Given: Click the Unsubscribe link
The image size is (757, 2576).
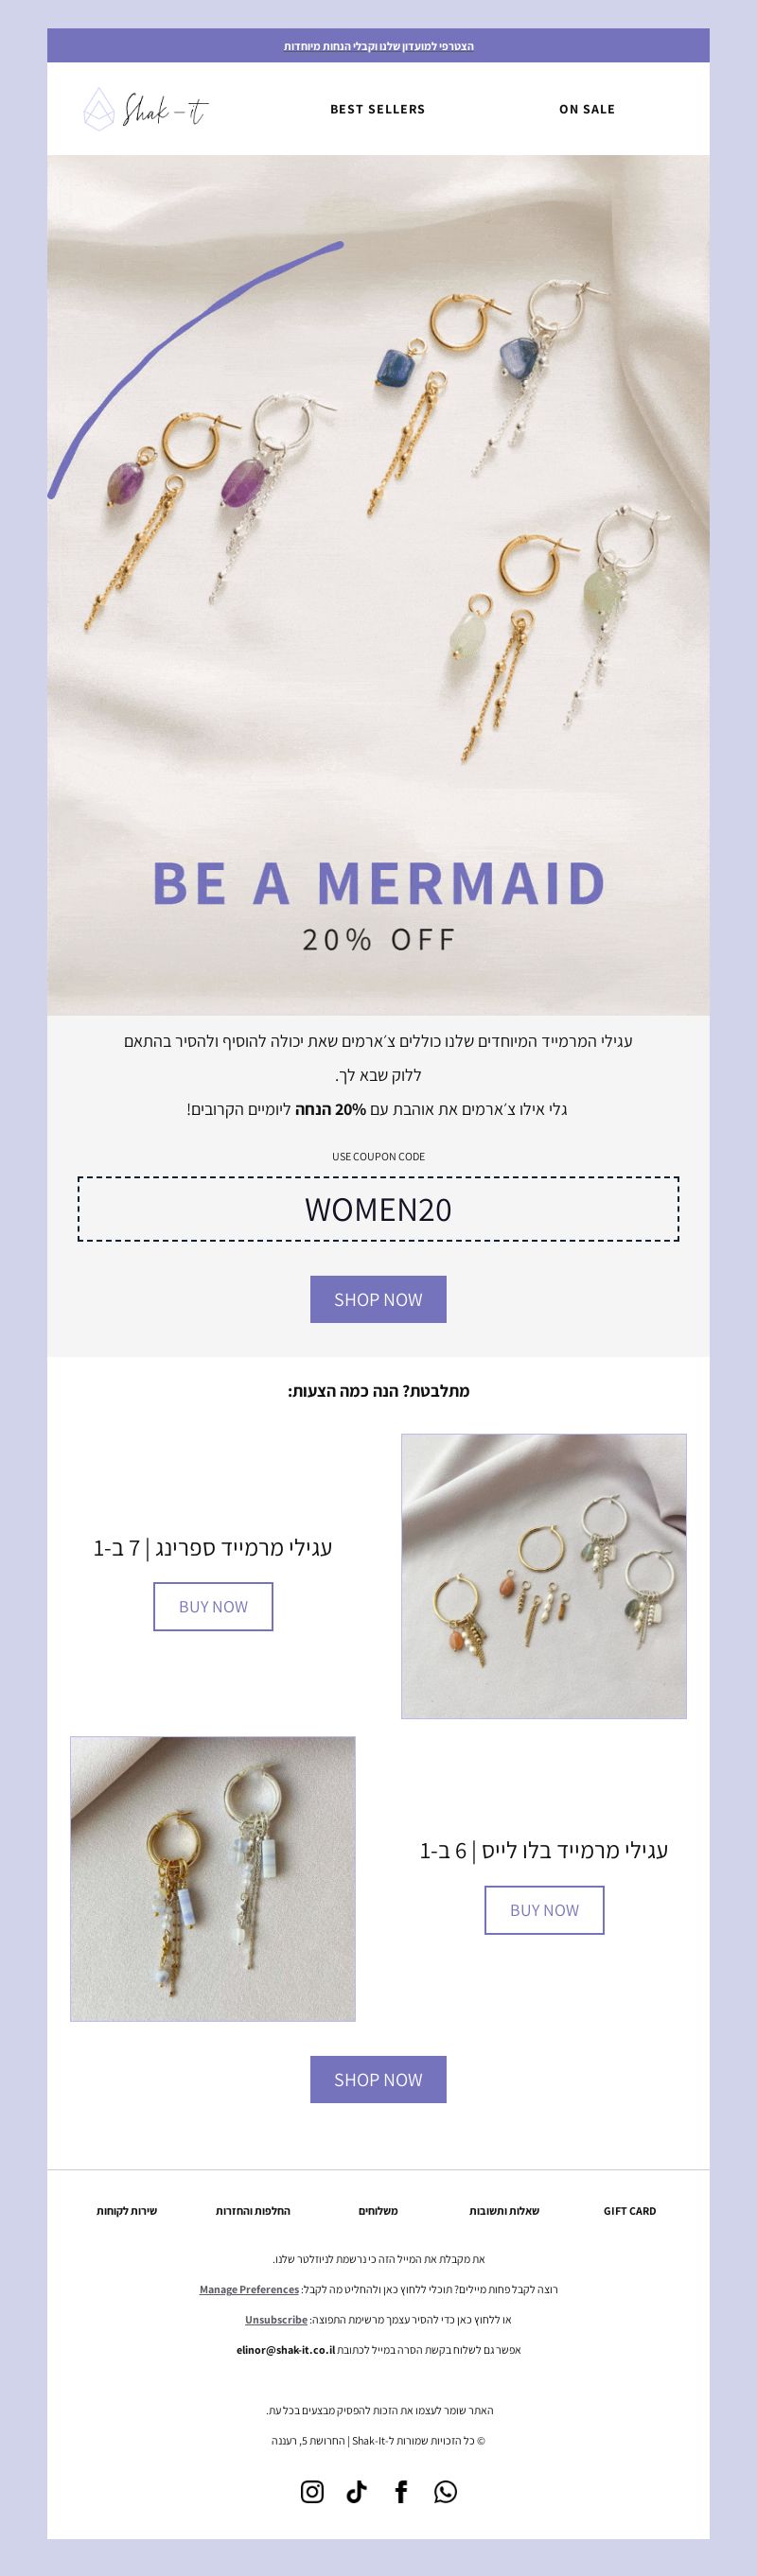Looking at the screenshot, I should tap(276, 2319).
